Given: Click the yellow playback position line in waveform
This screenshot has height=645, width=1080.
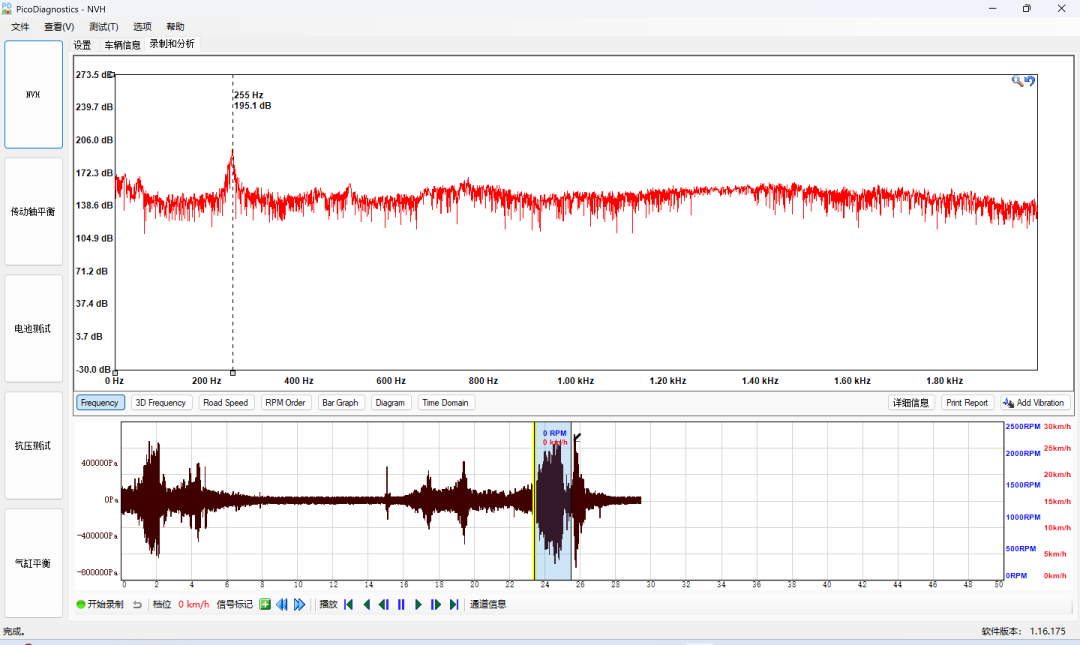Looking at the screenshot, I should tap(534, 501).
